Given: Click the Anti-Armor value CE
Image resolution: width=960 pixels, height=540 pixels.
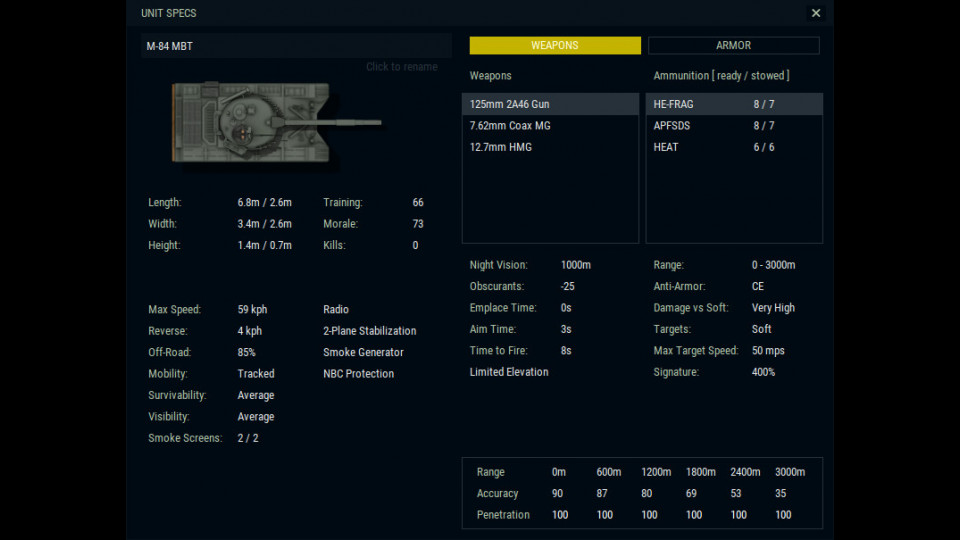Looking at the screenshot, I should 757,286.
